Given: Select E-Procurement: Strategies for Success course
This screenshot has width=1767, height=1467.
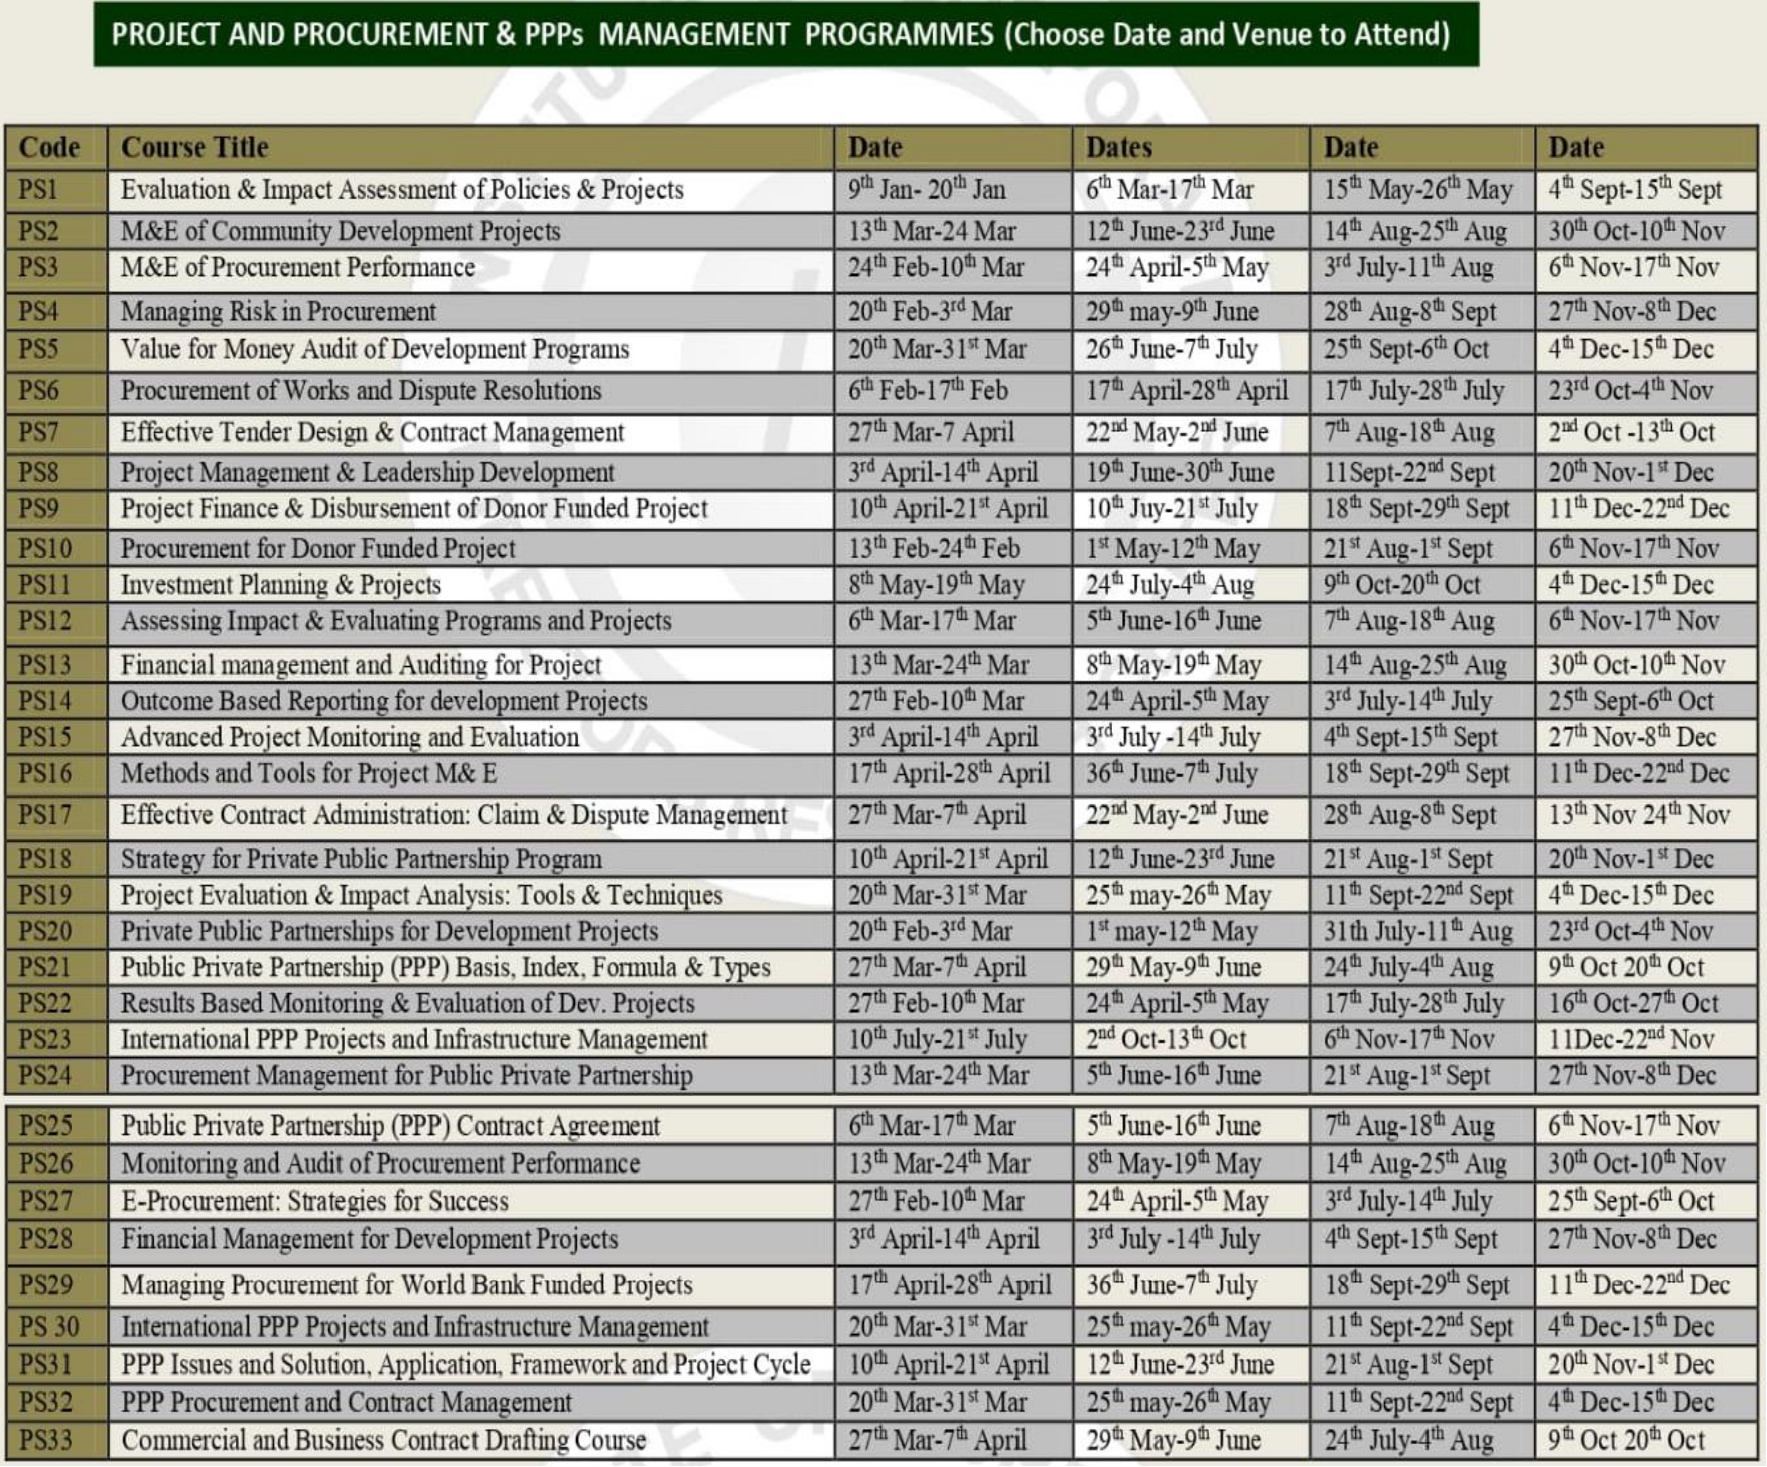Looking at the screenshot, I should tap(315, 1202).
